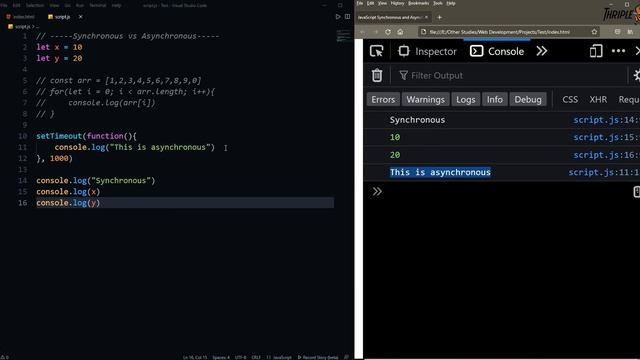The width and height of the screenshot is (640, 360).
Task: Open new tab with plus icon in Firefox
Action: [x=440, y=18]
